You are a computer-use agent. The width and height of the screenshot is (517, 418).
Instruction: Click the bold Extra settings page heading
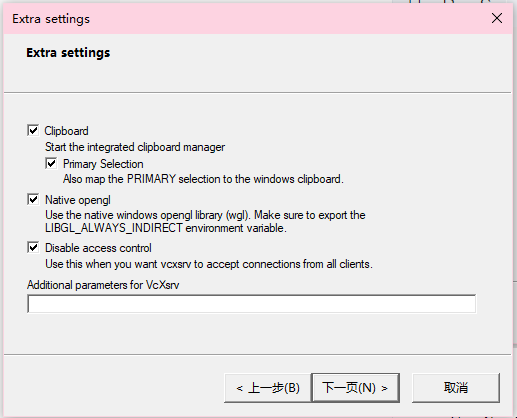[68, 53]
